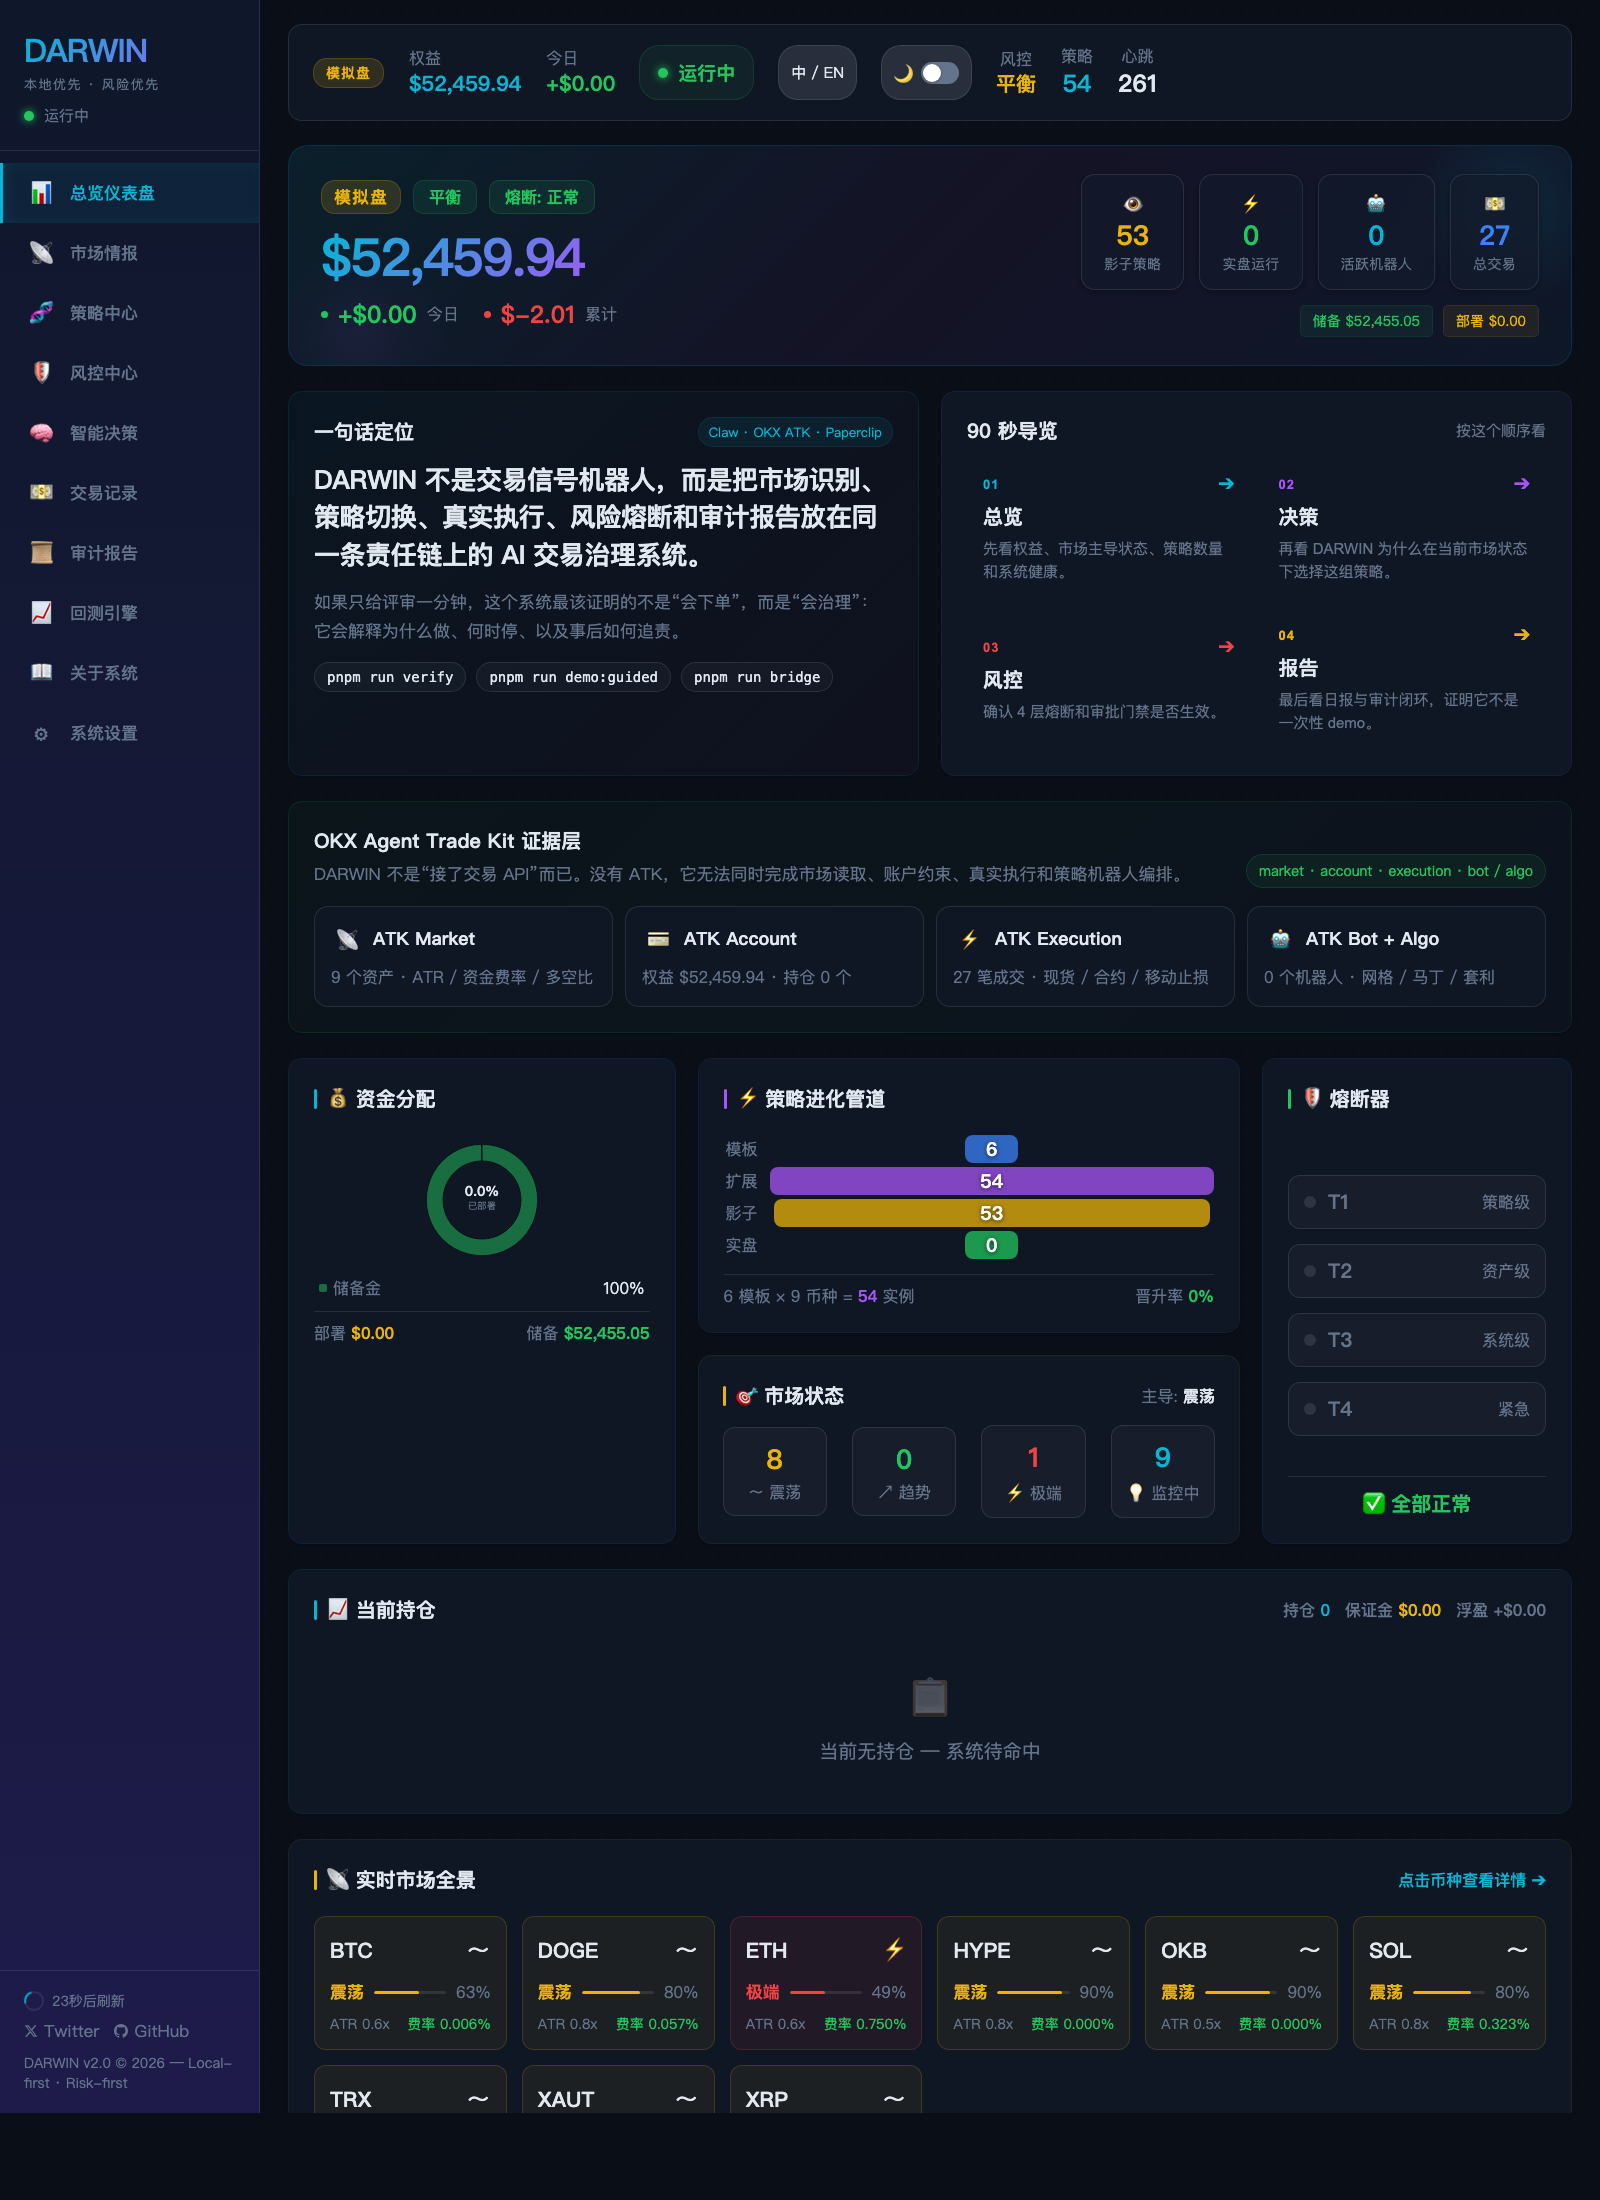Click the GitHub icon in the footer

tap(122, 2030)
